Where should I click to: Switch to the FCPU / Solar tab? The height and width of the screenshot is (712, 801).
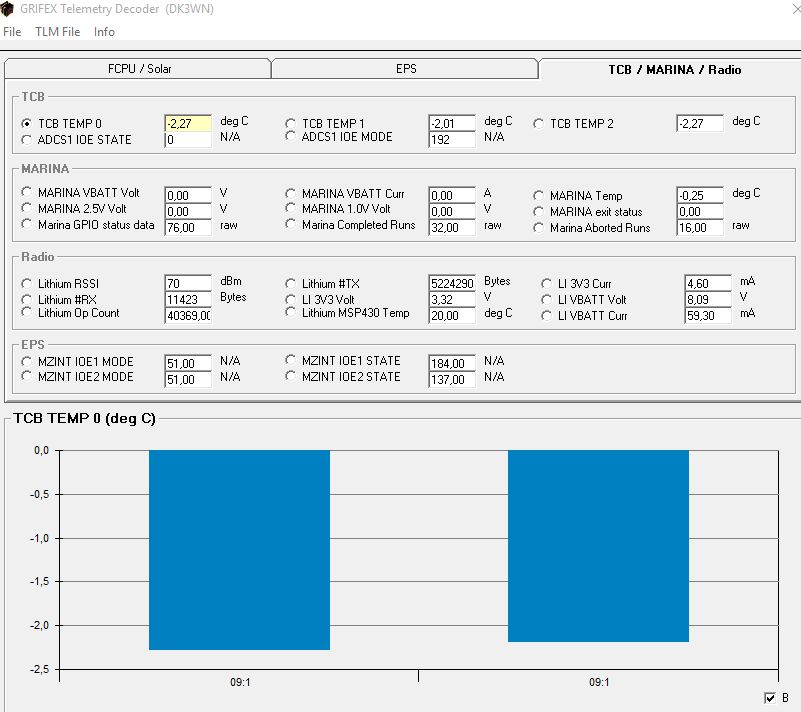click(x=138, y=68)
